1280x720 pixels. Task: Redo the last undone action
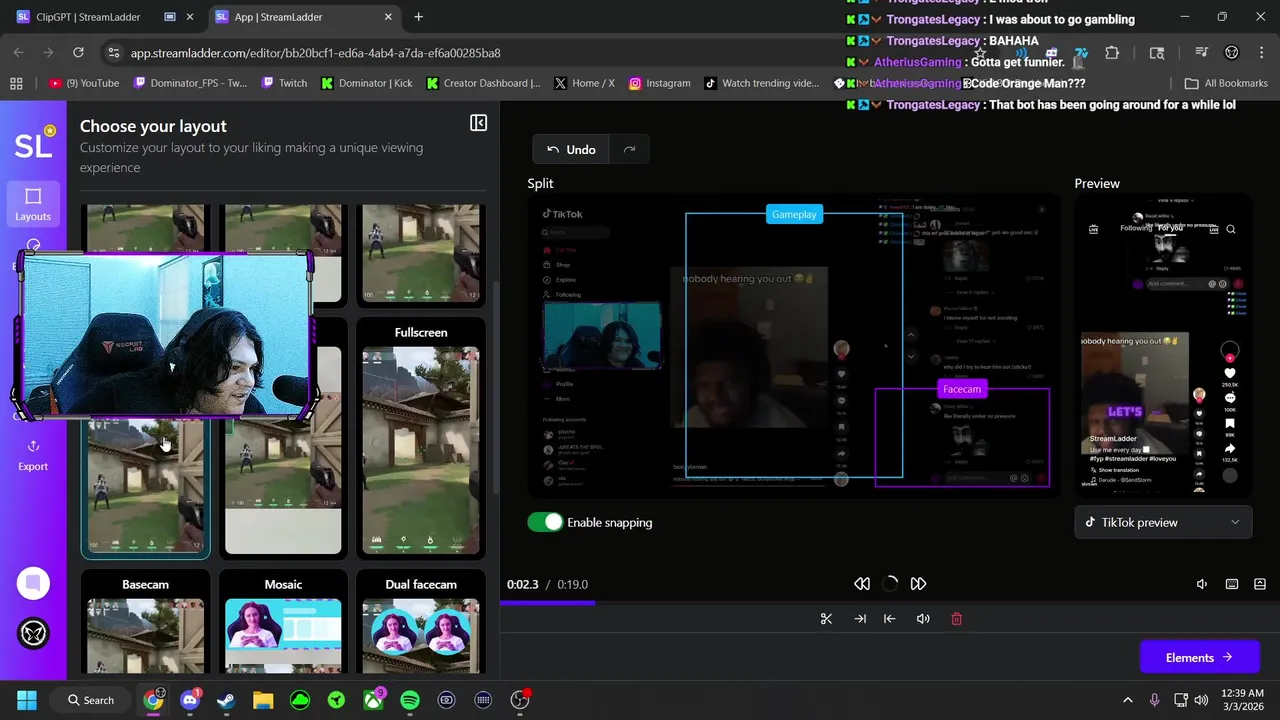(x=629, y=149)
